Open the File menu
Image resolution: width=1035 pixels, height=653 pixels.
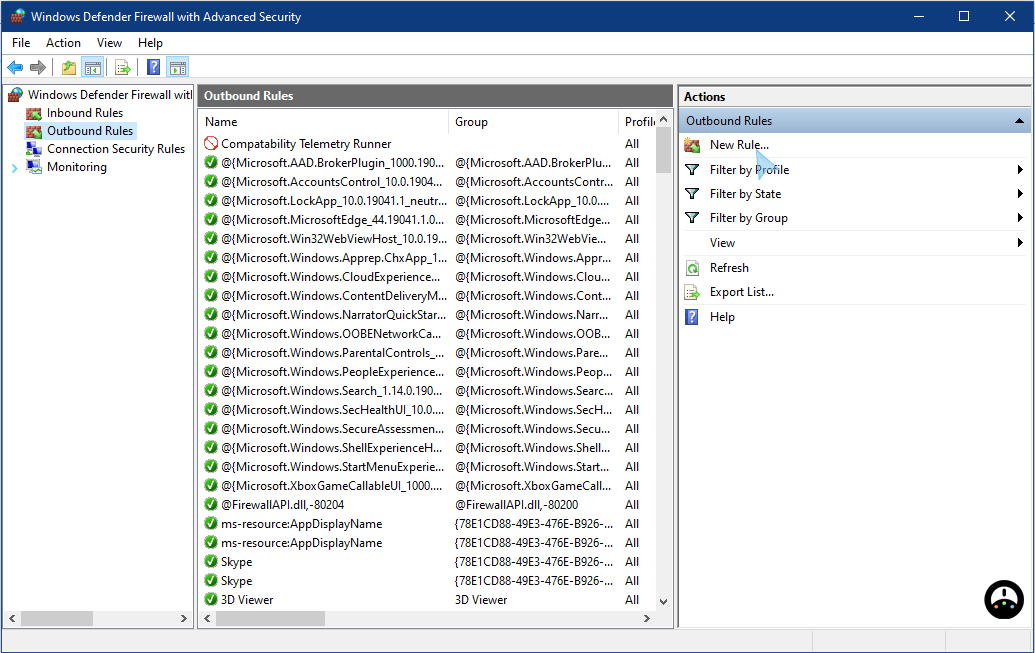coord(21,43)
